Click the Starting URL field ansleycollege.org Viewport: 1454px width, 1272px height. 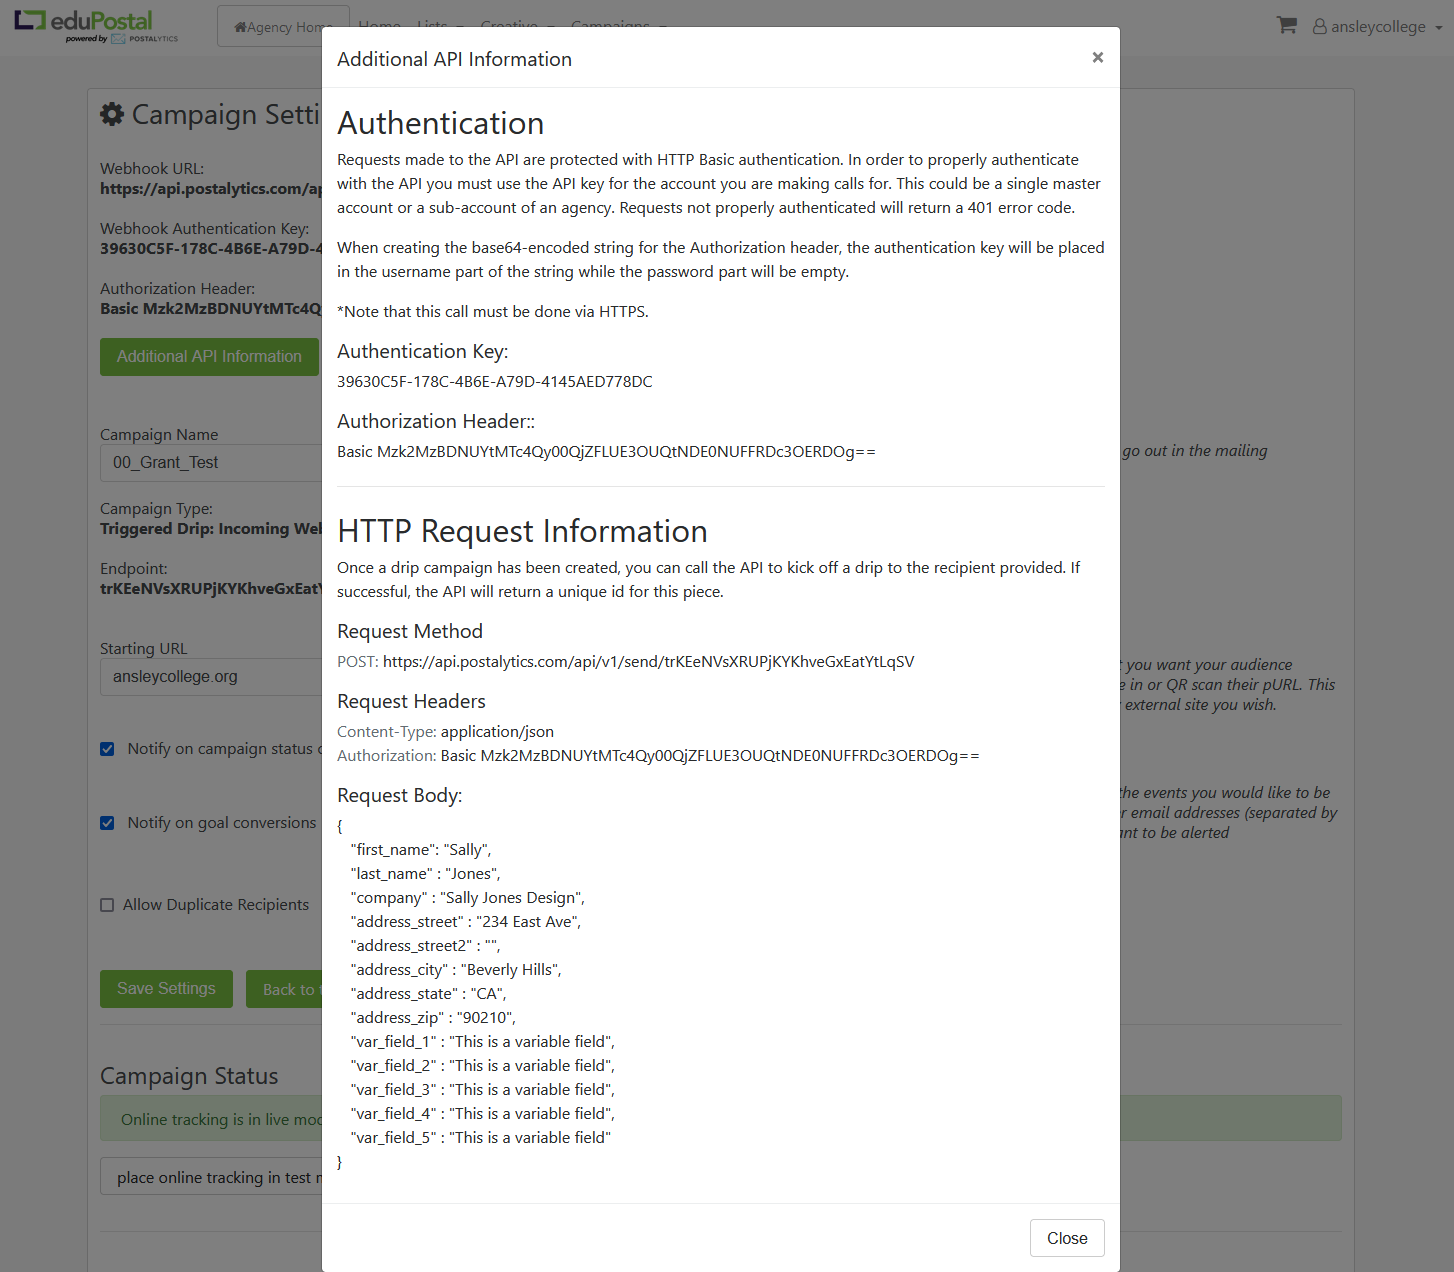coord(211,677)
